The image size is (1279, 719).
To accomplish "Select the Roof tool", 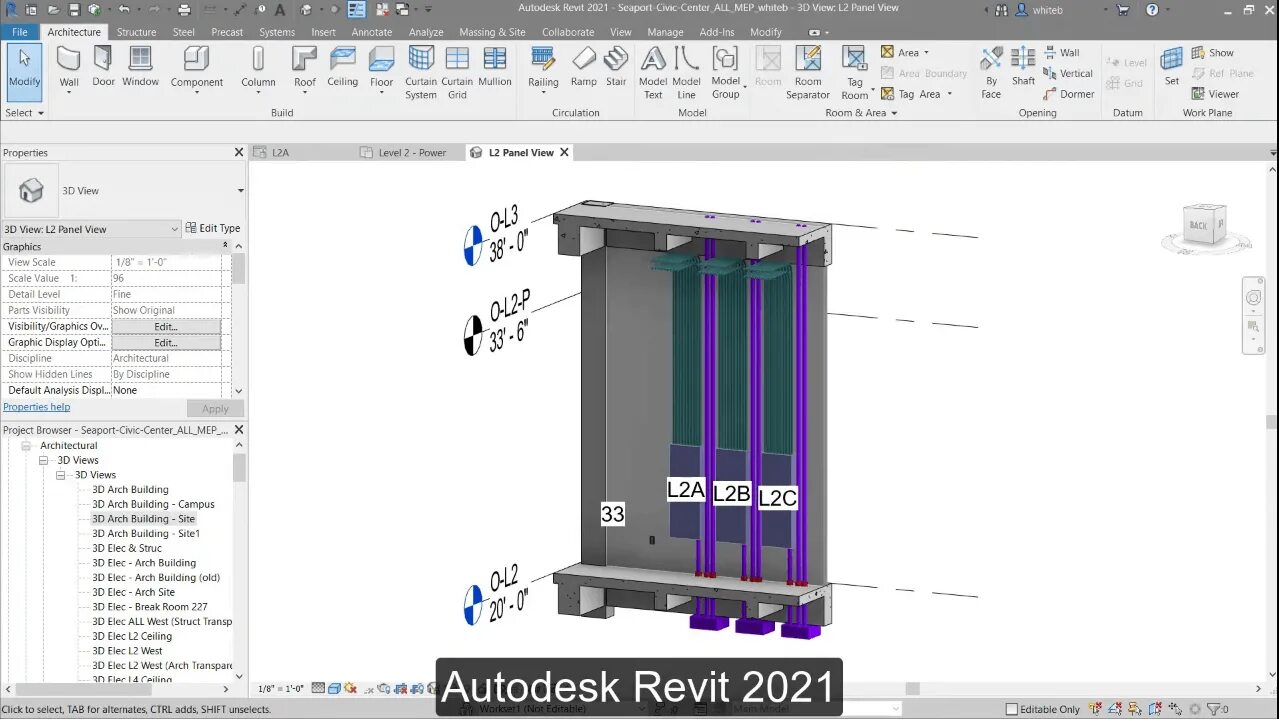I will (x=305, y=70).
